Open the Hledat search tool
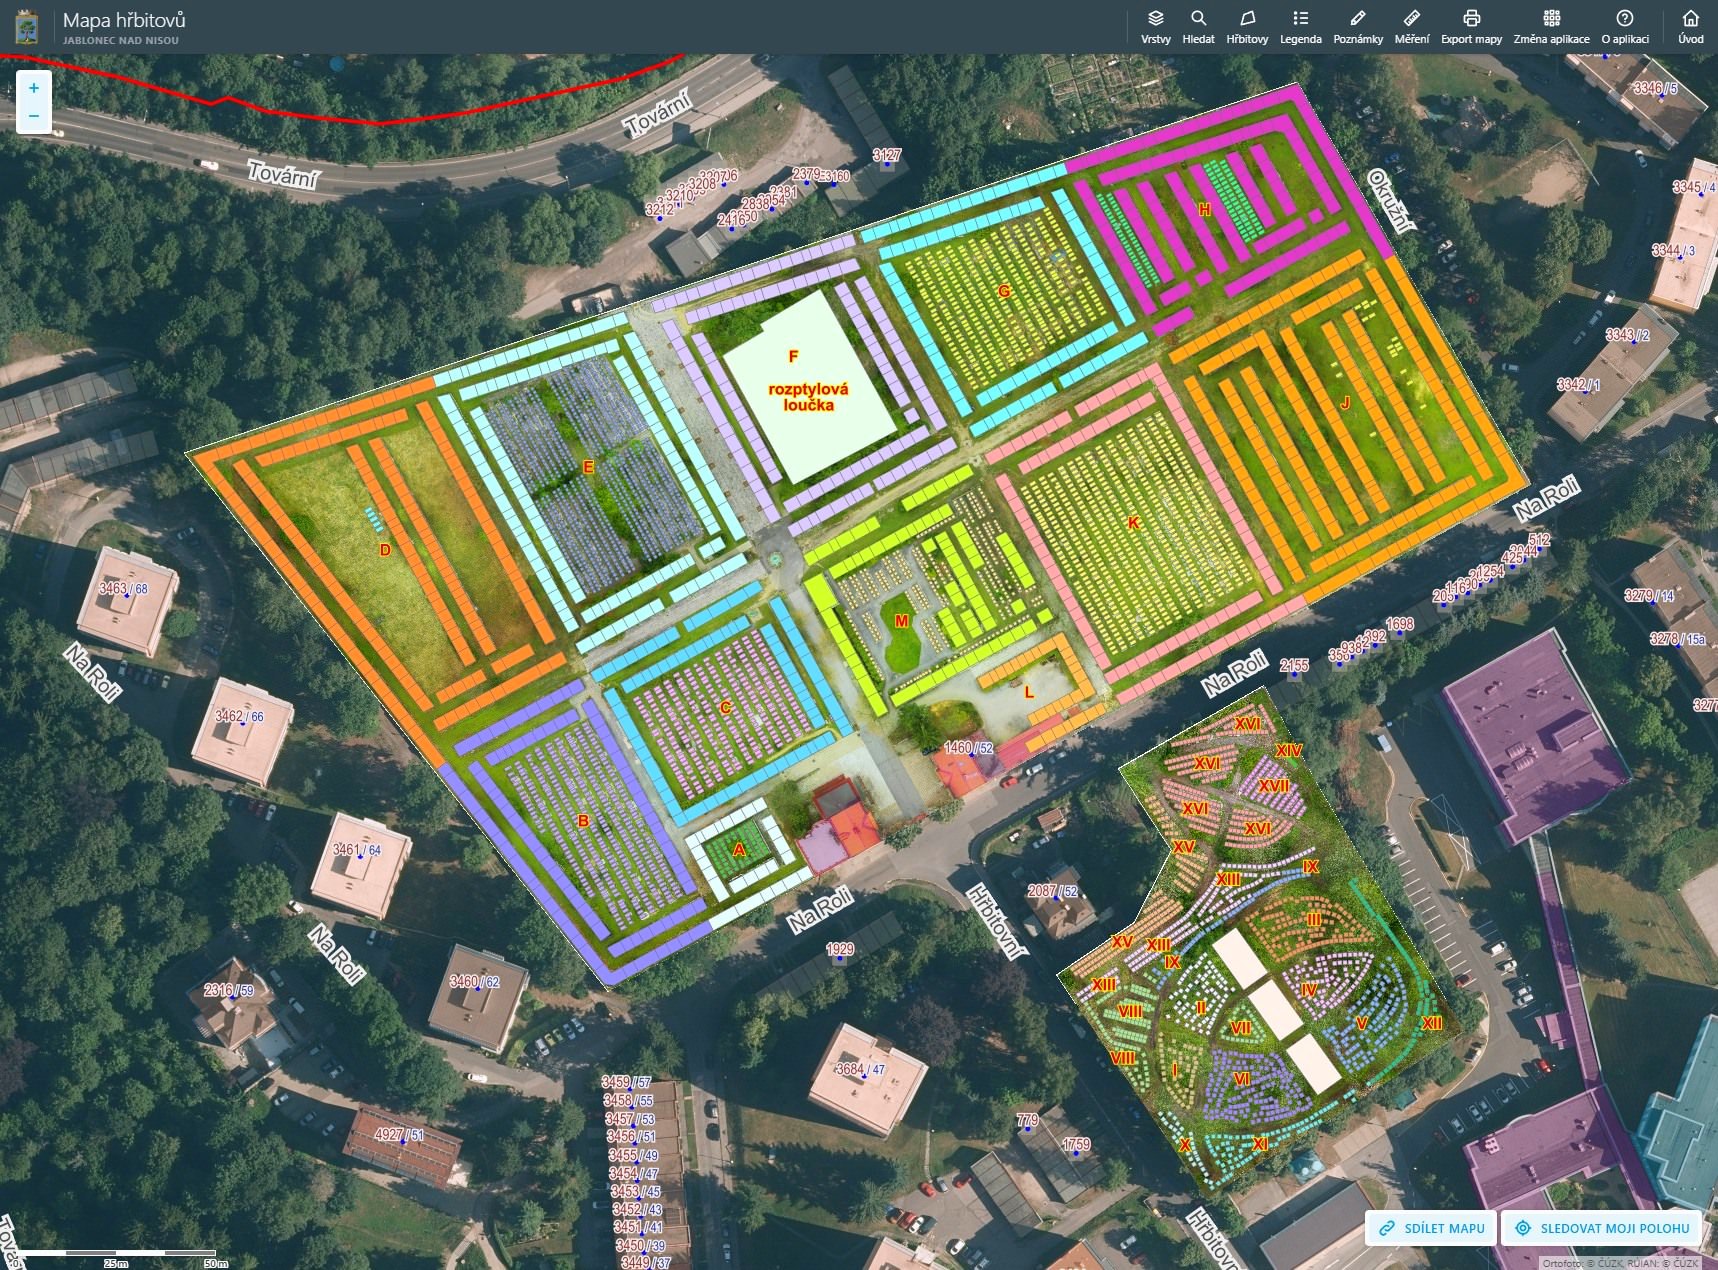Viewport: 1718px width, 1270px height. 1198,26
